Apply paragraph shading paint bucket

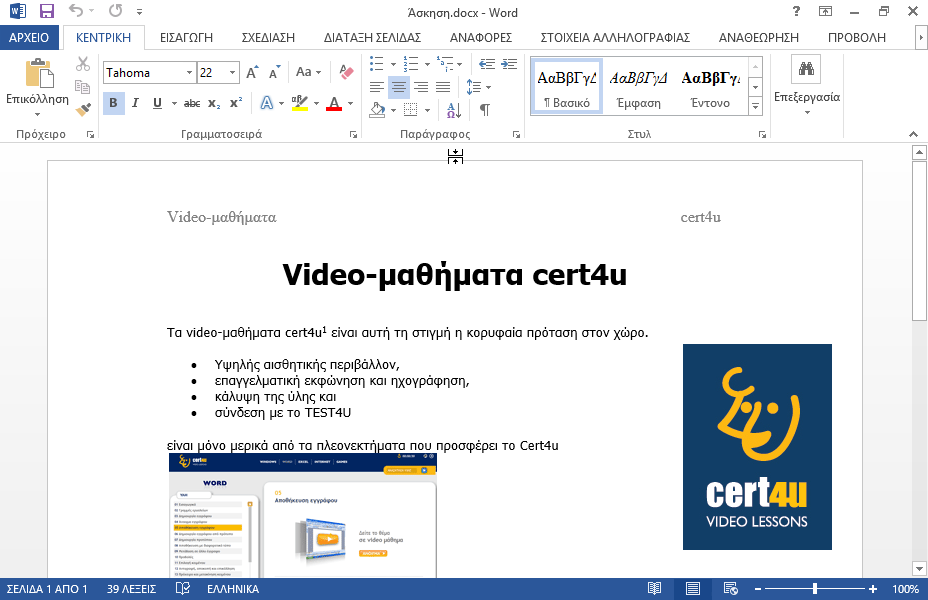pos(377,109)
